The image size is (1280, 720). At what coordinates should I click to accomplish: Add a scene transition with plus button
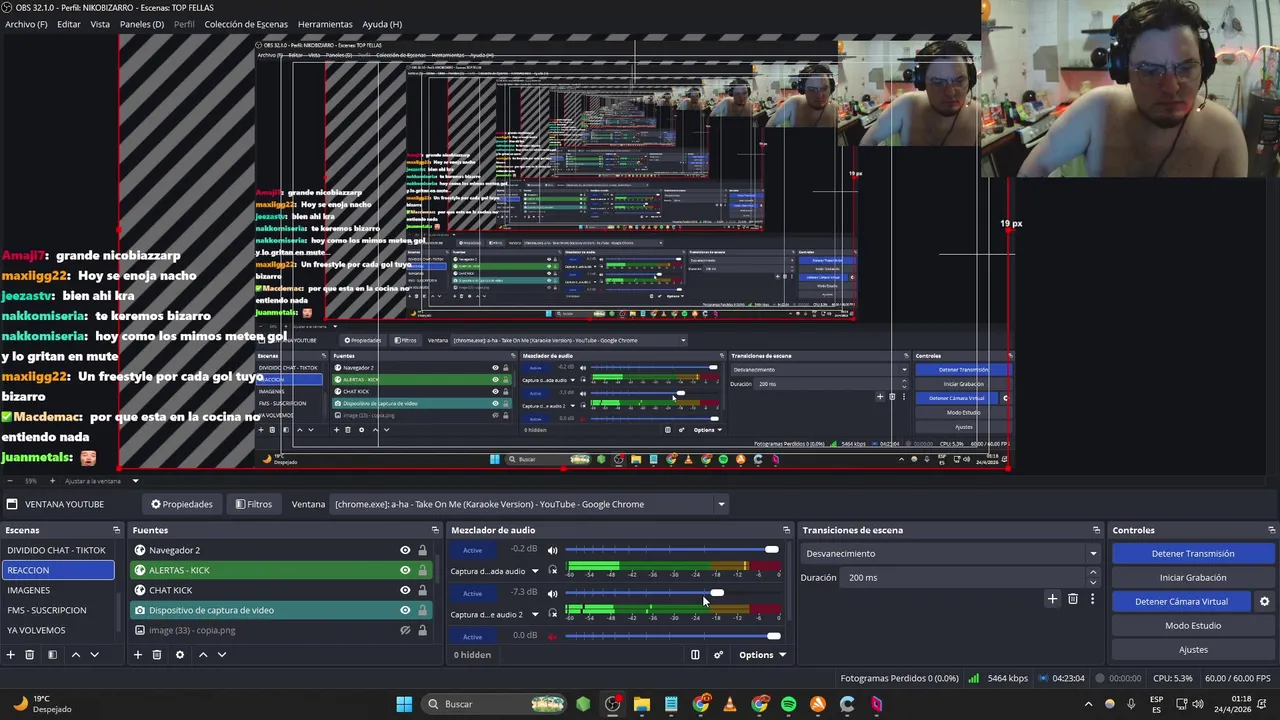[x=1052, y=599]
